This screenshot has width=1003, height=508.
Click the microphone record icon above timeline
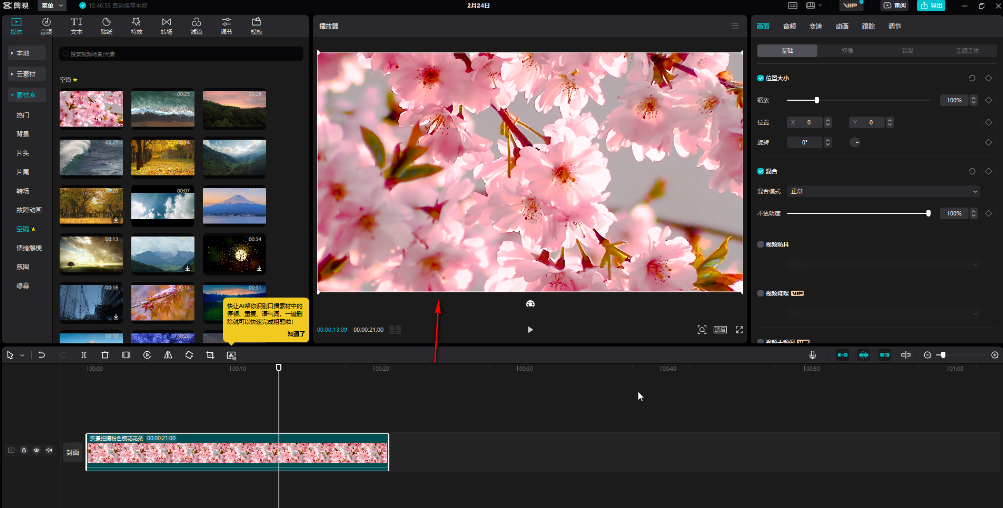tap(812, 355)
